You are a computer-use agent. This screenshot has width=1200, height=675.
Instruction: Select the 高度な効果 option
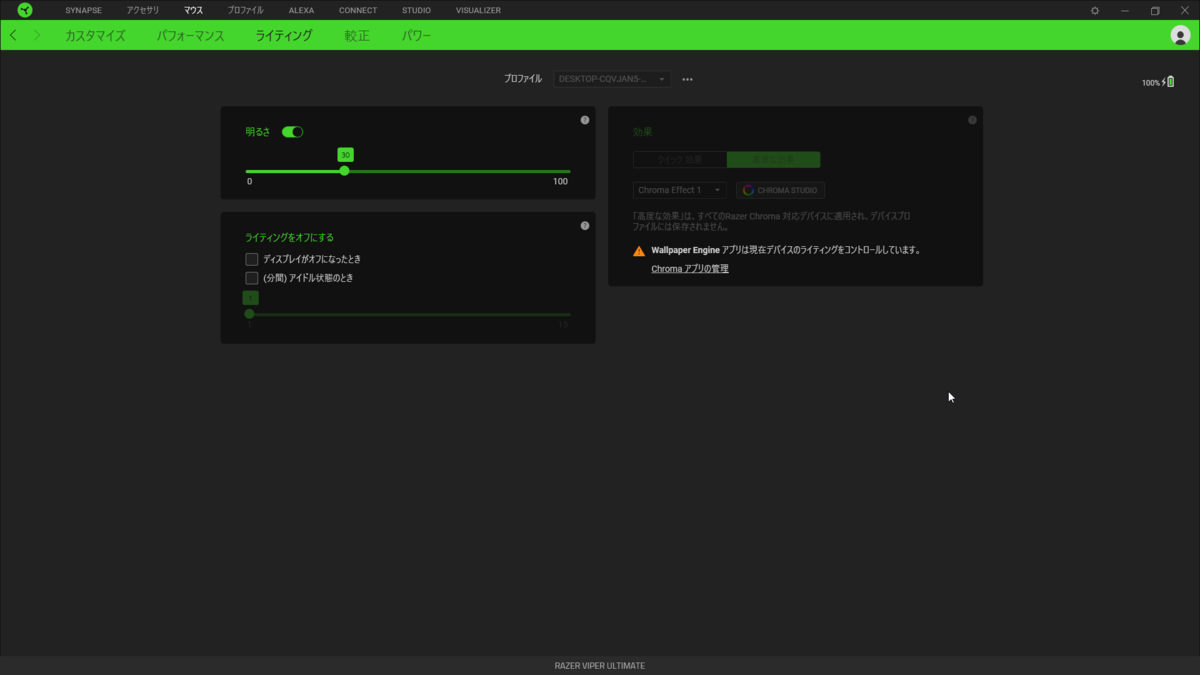click(774, 159)
